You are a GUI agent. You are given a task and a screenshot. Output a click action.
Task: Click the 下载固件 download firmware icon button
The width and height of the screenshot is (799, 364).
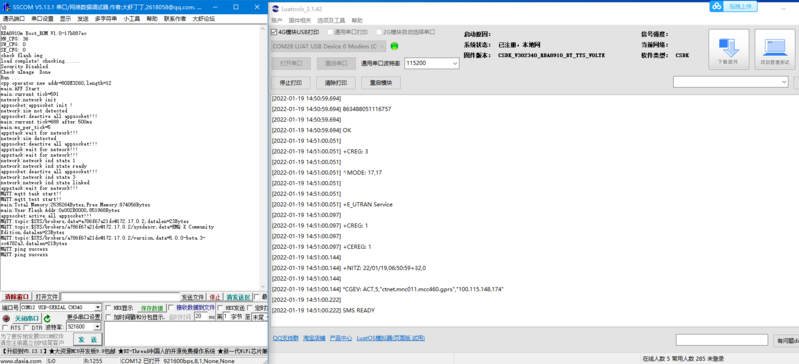(x=729, y=49)
